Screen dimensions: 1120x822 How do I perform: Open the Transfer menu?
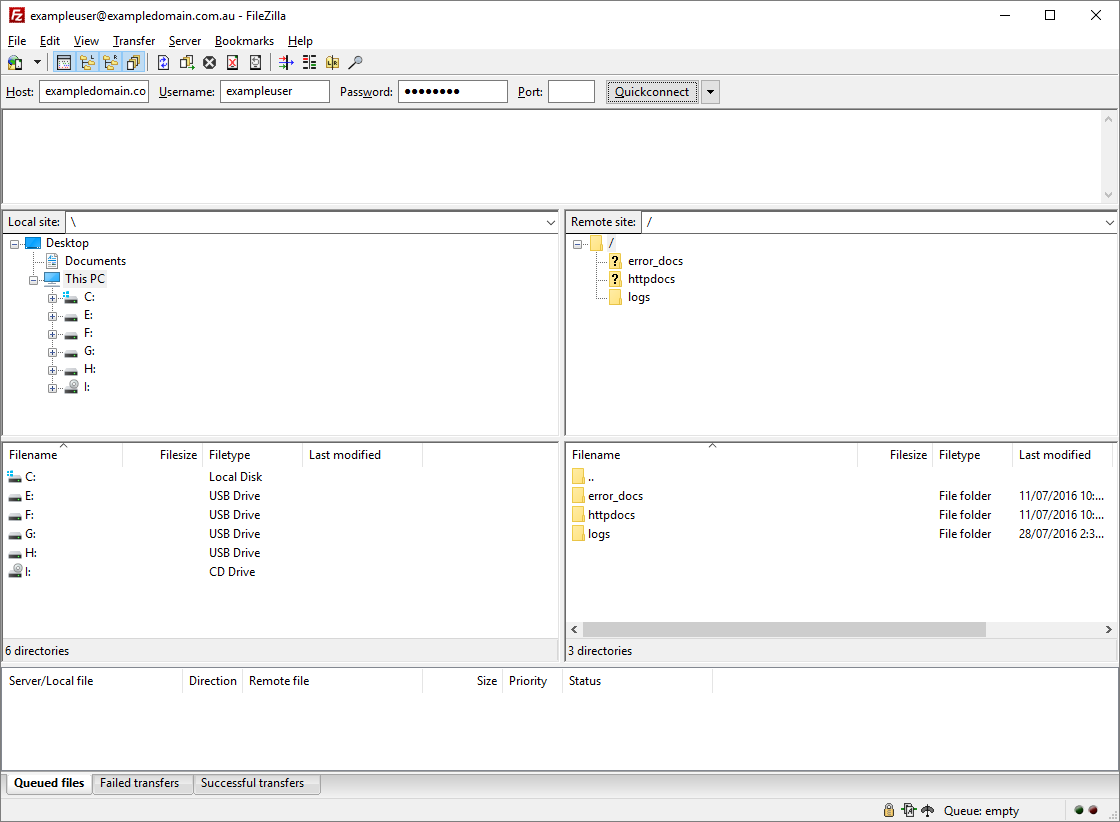click(133, 41)
